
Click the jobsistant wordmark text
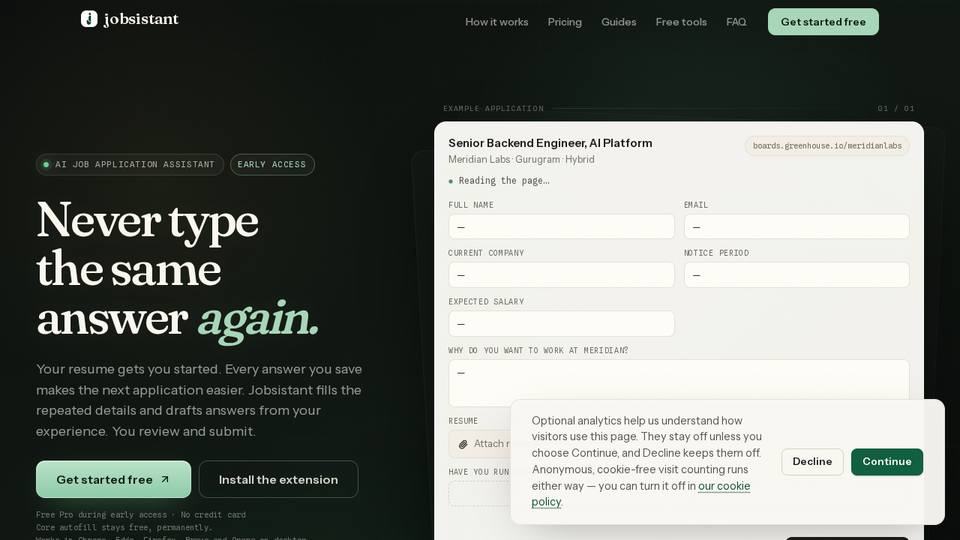(x=141, y=20)
